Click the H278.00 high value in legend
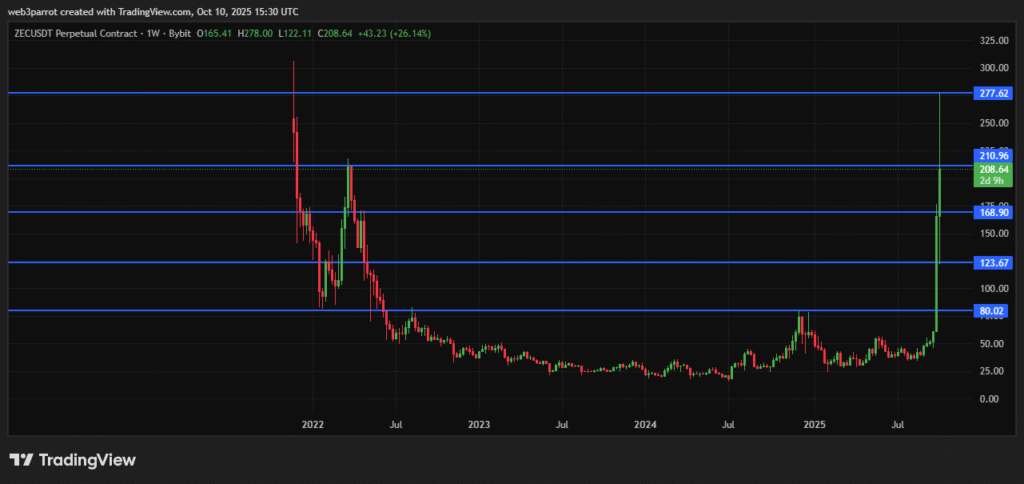 (x=258, y=32)
